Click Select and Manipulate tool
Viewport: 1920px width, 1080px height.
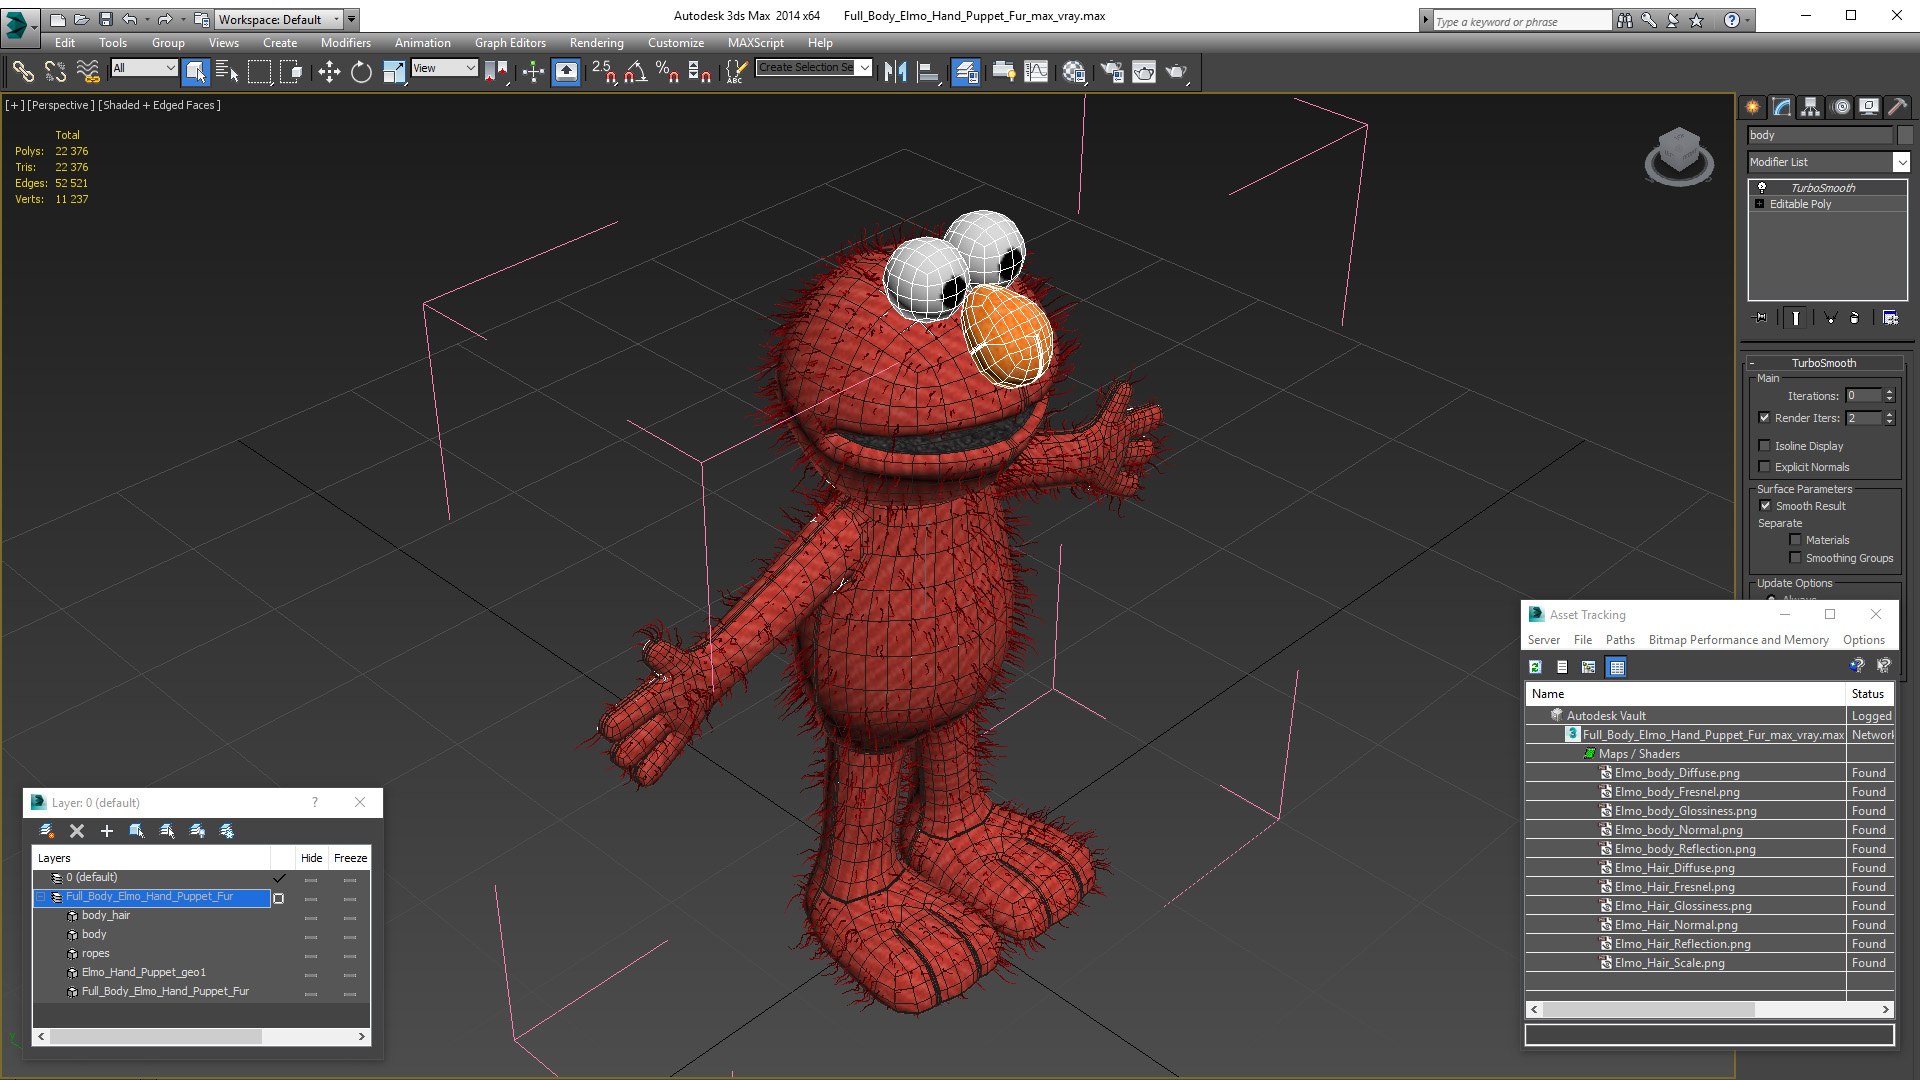coord(533,71)
